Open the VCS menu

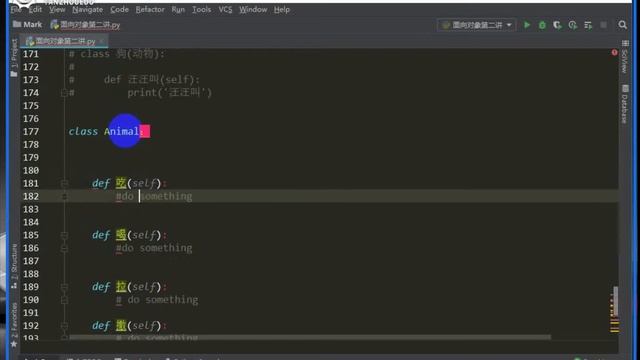225,9
